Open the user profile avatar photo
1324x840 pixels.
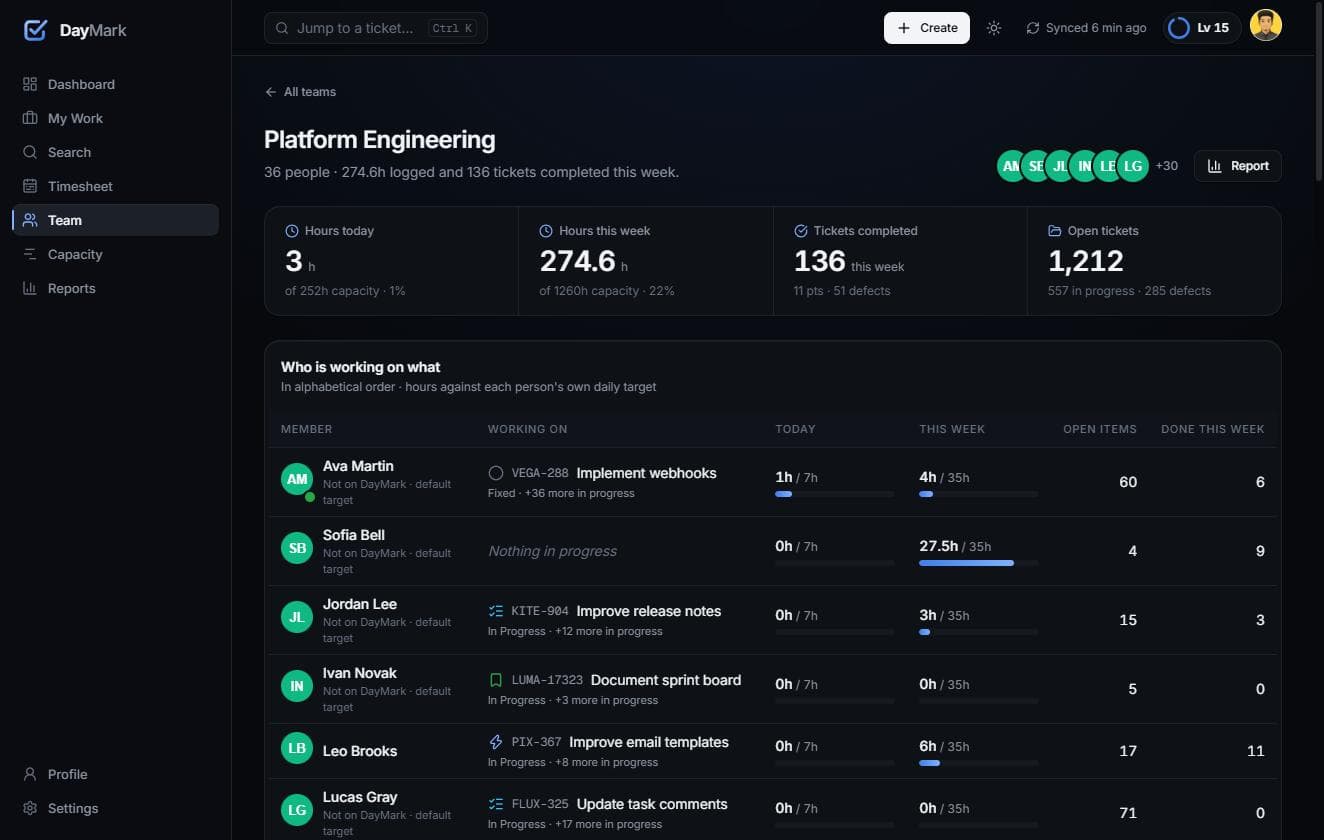point(1266,27)
